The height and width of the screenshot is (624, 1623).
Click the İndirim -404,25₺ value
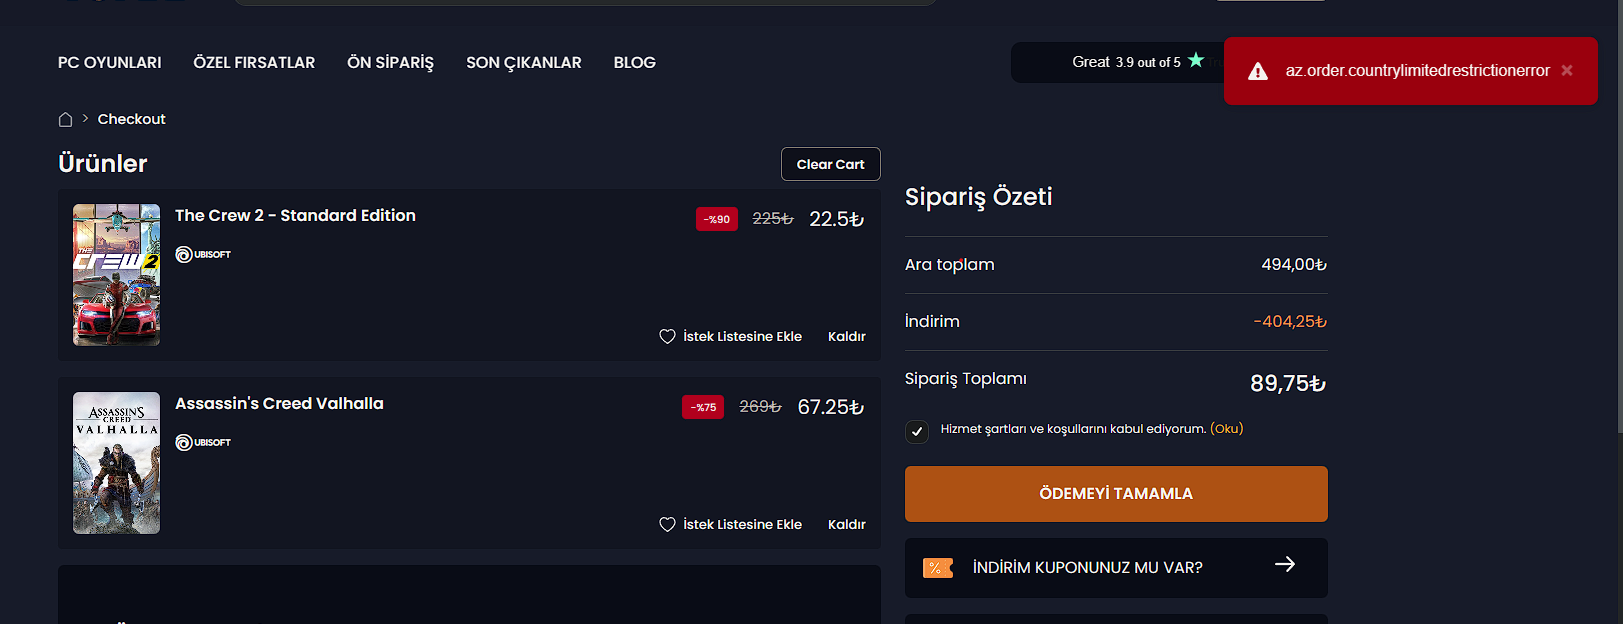tap(1290, 321)
